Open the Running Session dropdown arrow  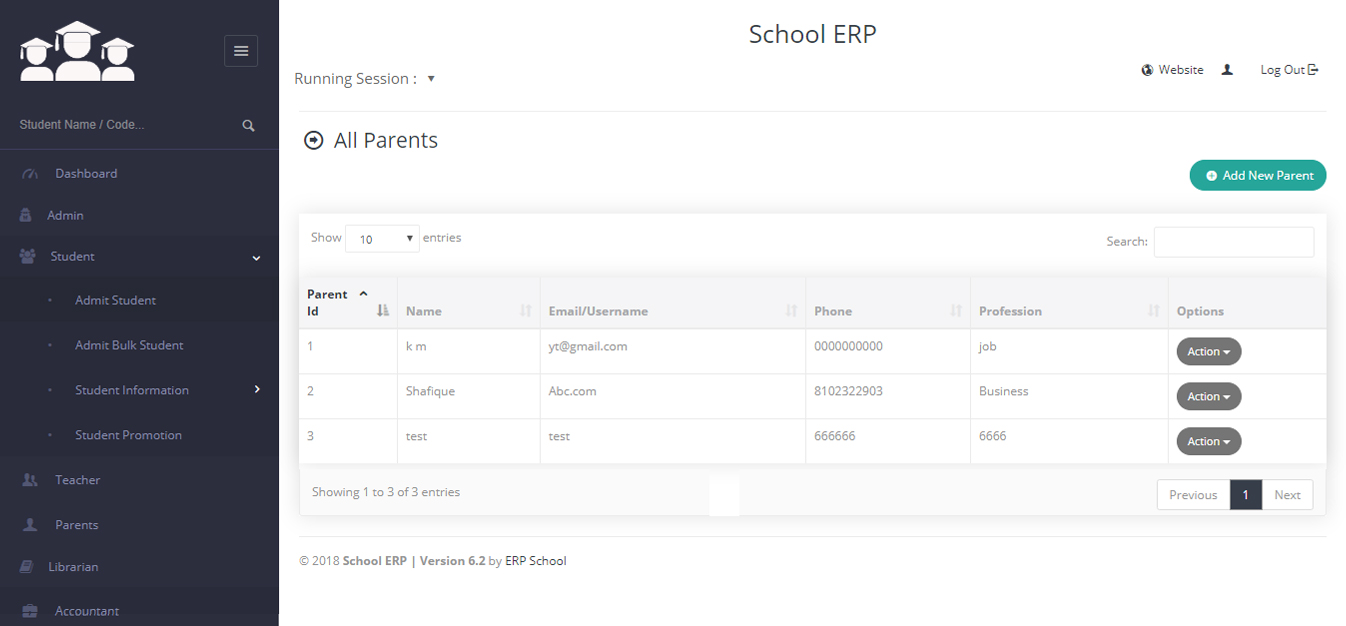pyautogui.click(x=431, y=79)
